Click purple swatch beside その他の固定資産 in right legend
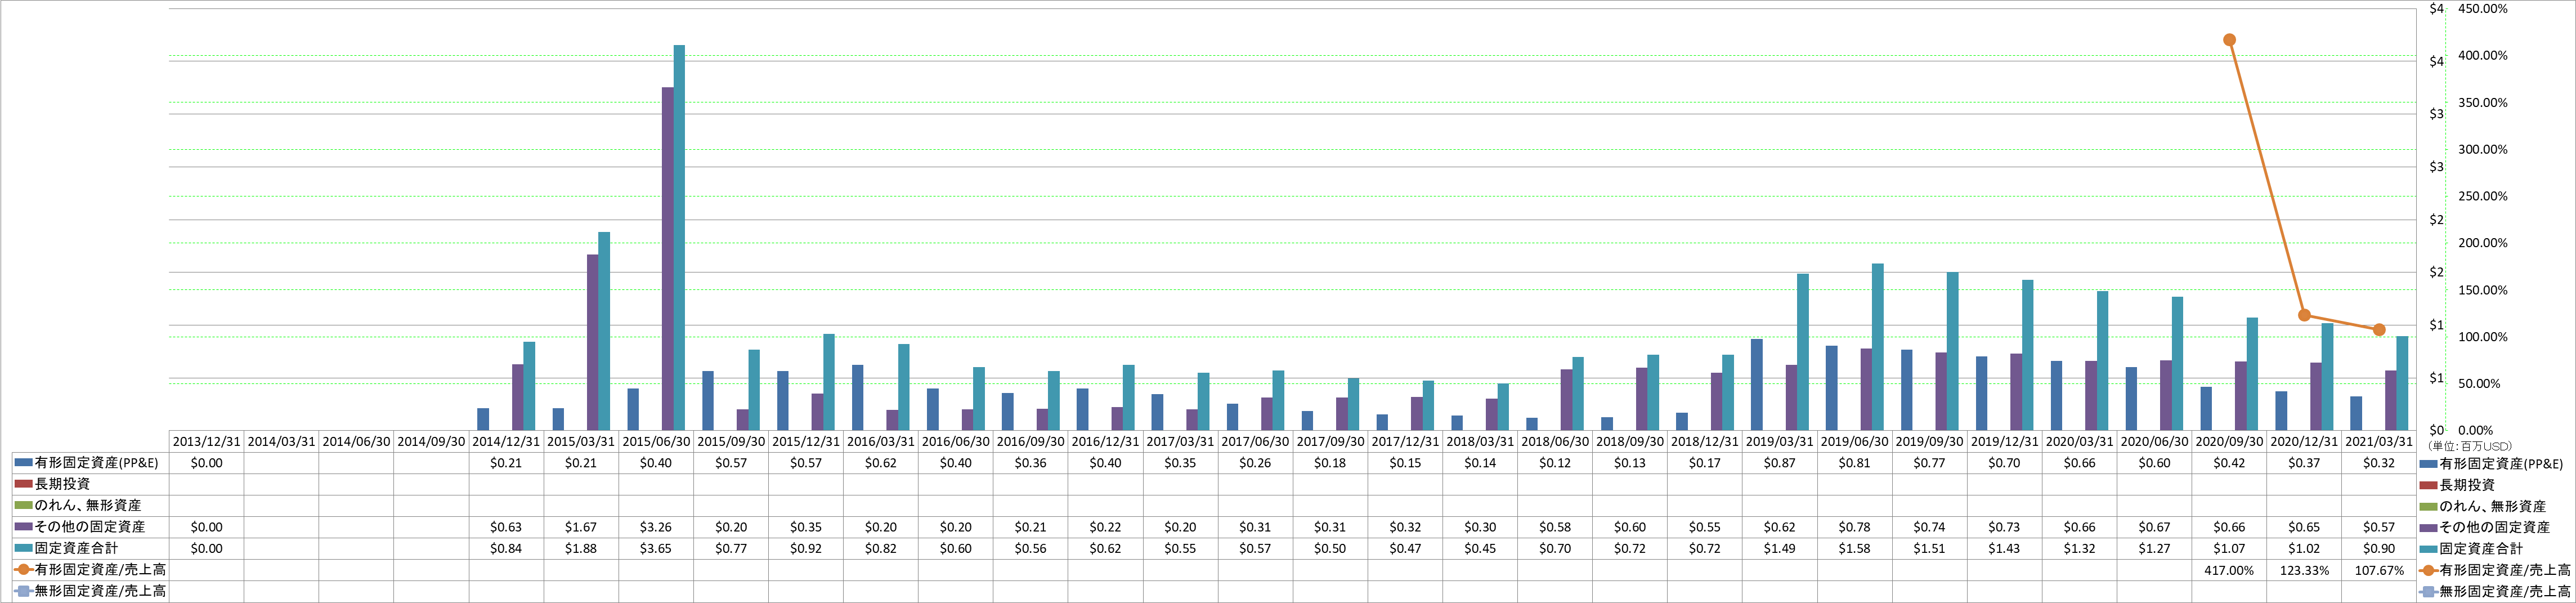The image size is (2576, 603). [2427, 527]
